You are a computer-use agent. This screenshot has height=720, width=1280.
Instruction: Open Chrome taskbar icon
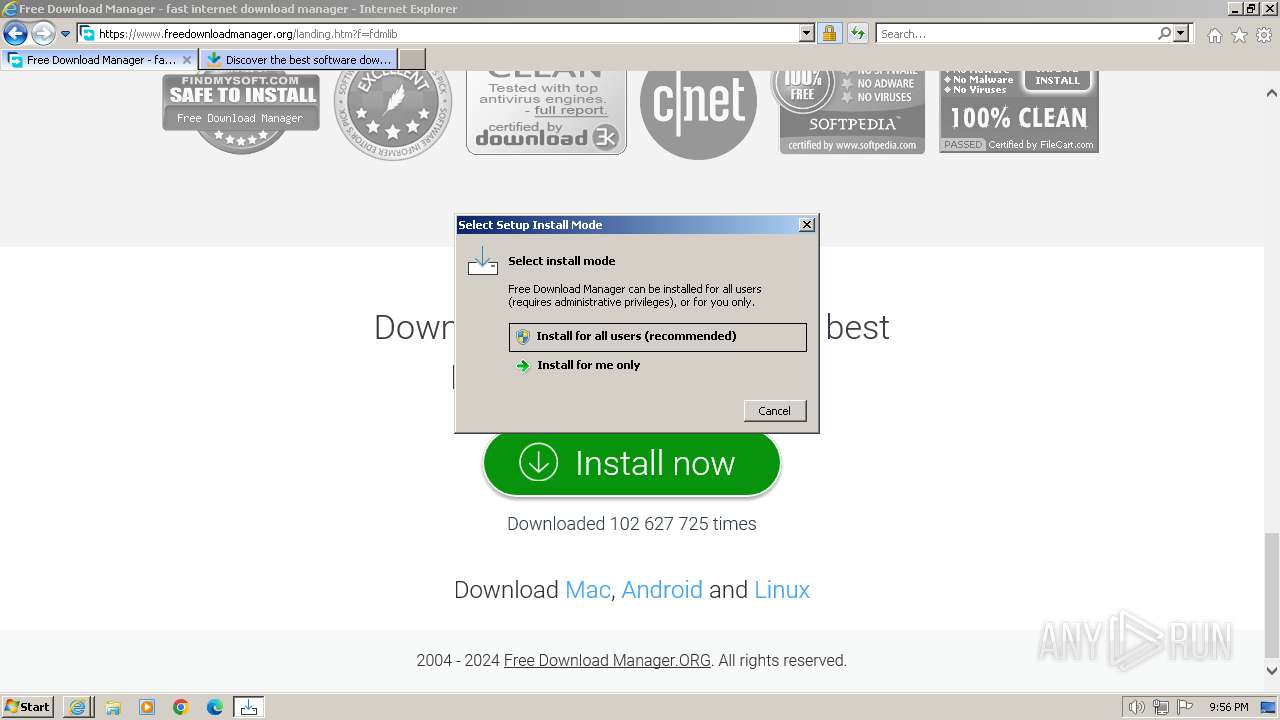(181, 707)
